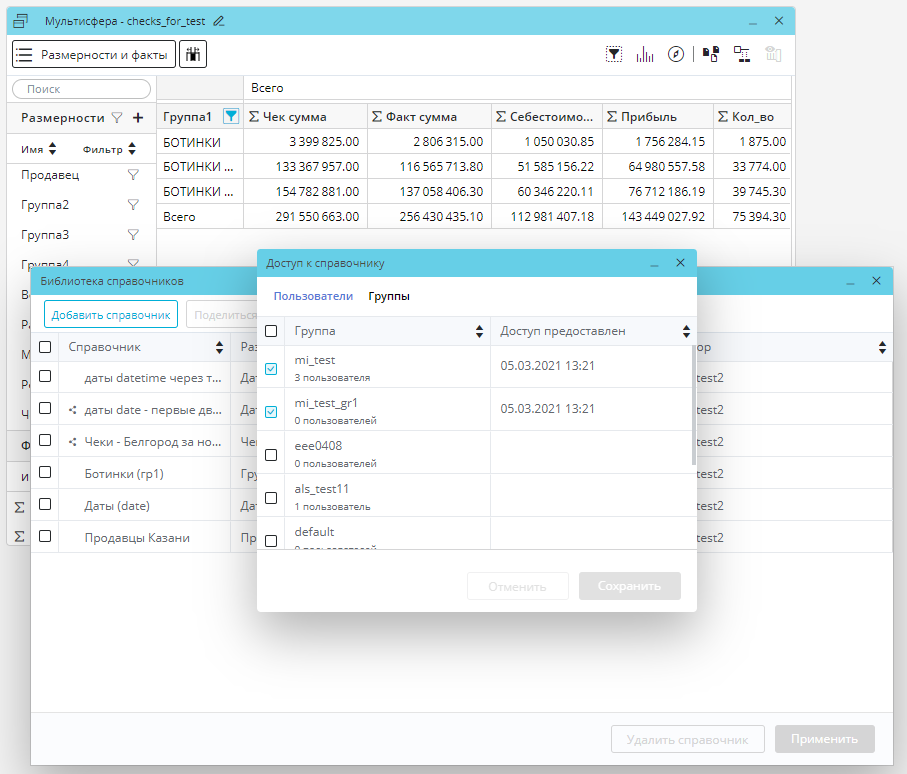Click the filter funnel for Продавец
The height and width of the screenshot is (774, 907).
[x=133, y=175]
